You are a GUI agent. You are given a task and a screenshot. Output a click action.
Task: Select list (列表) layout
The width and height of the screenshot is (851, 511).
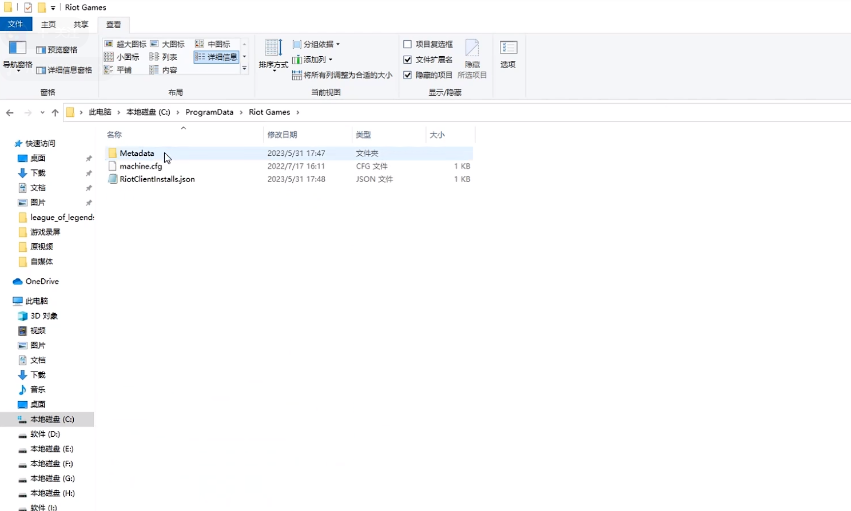coord(163,57)
